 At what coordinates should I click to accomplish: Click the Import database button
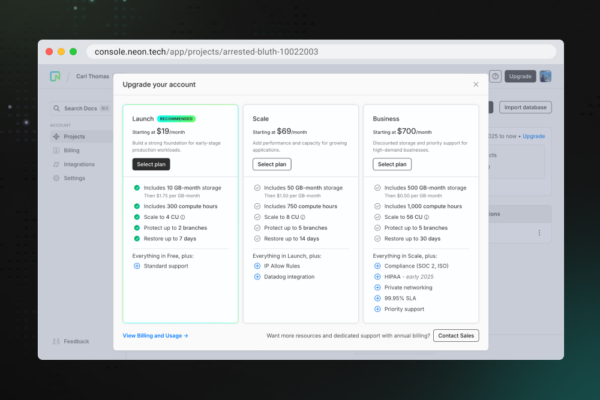point(525,107)
